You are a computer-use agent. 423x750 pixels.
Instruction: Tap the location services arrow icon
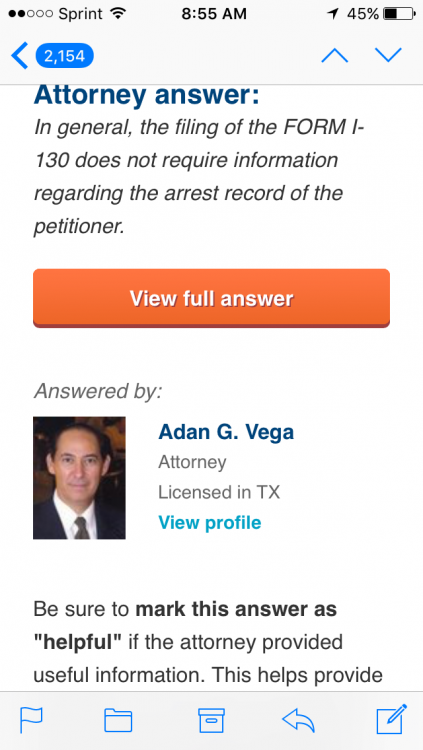click(x=333, y=14)
